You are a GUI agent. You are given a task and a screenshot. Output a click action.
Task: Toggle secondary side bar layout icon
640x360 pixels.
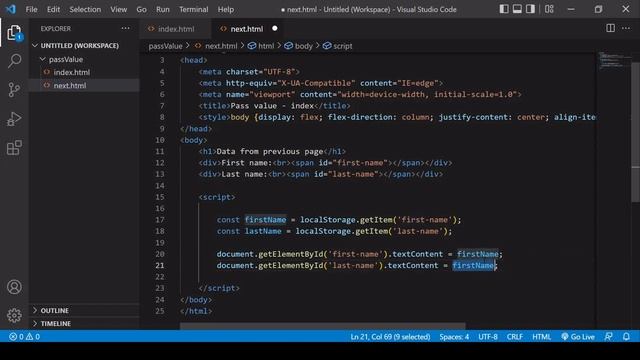(530, 9)
